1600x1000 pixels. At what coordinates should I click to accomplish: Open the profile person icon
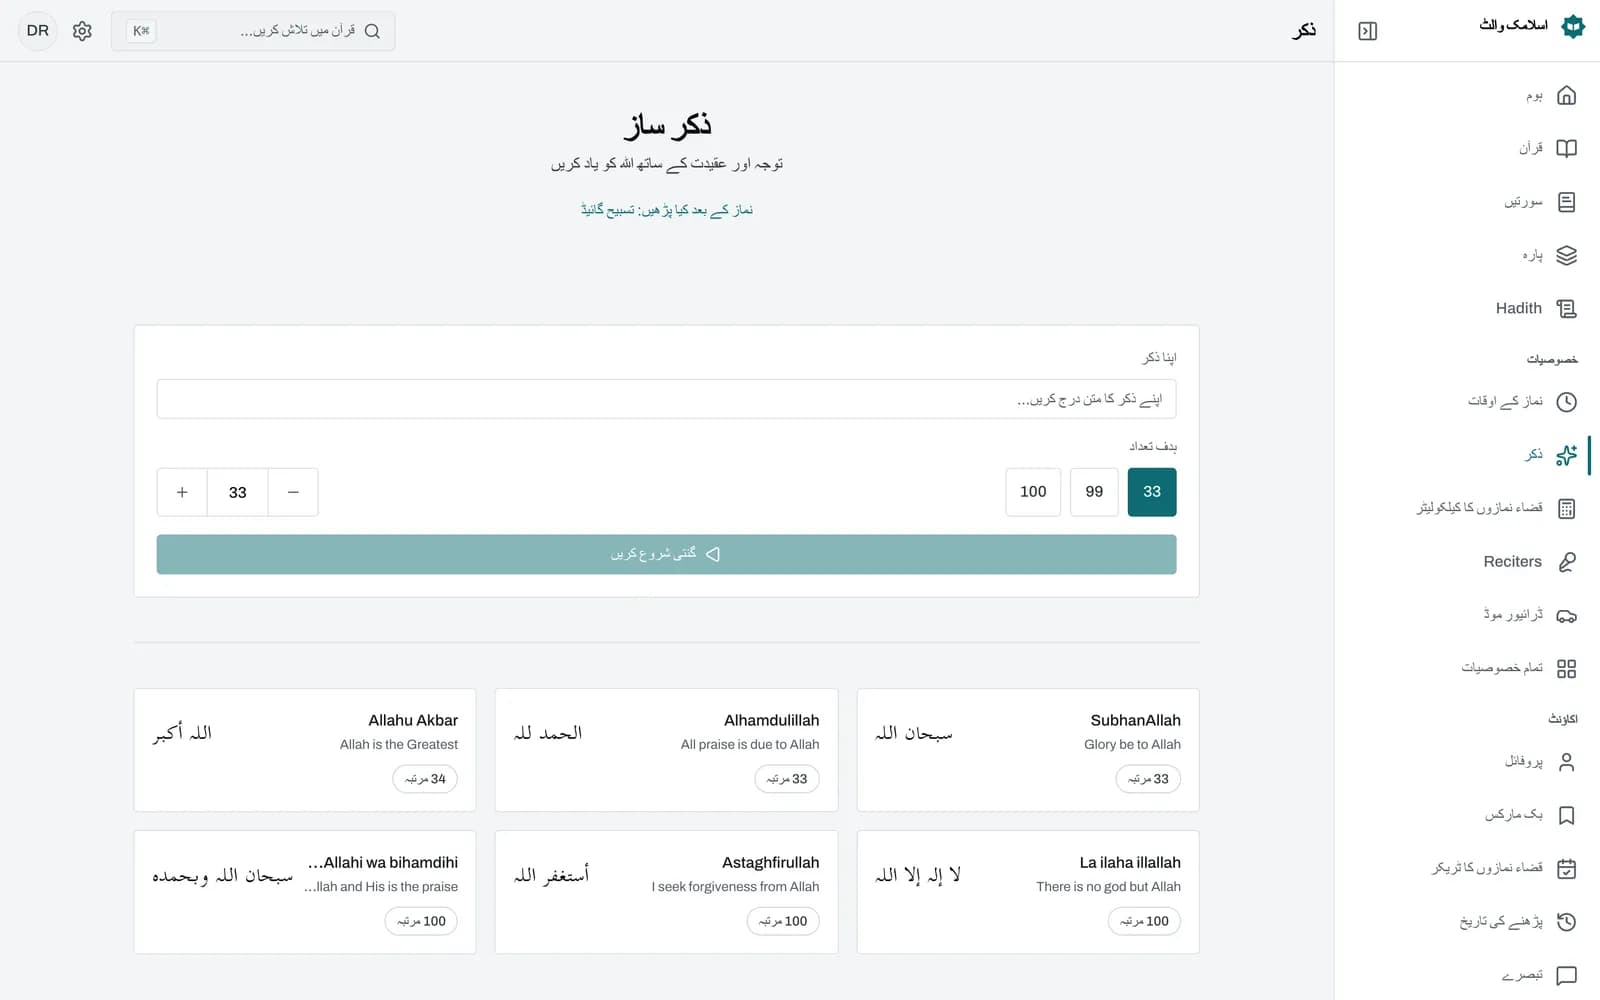[1566, 761]
